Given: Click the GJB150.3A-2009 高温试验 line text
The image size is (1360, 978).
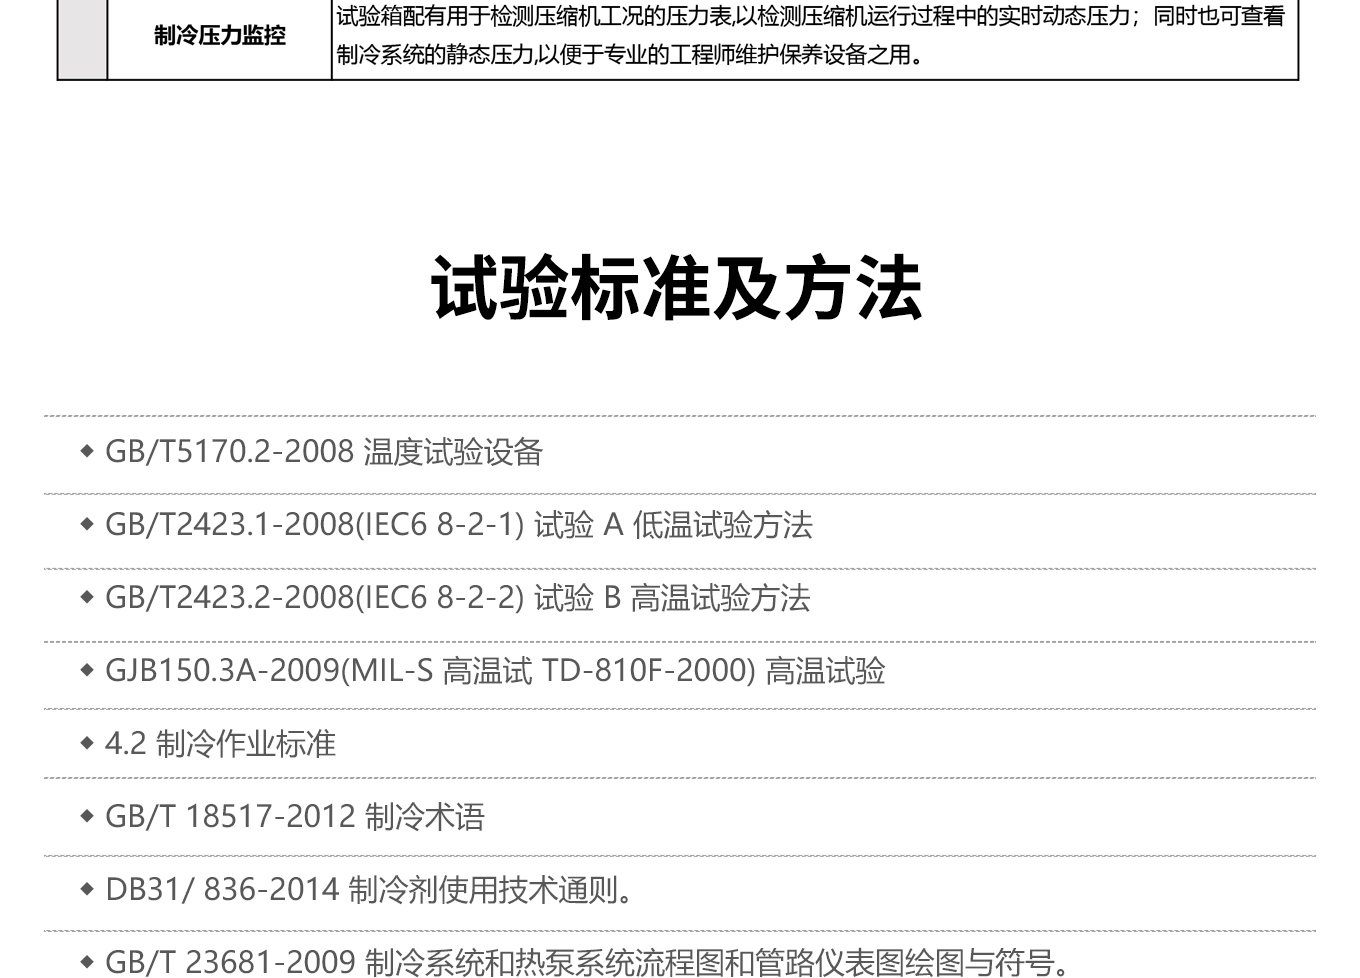Looking at the screenshot, I should (495, 671).
